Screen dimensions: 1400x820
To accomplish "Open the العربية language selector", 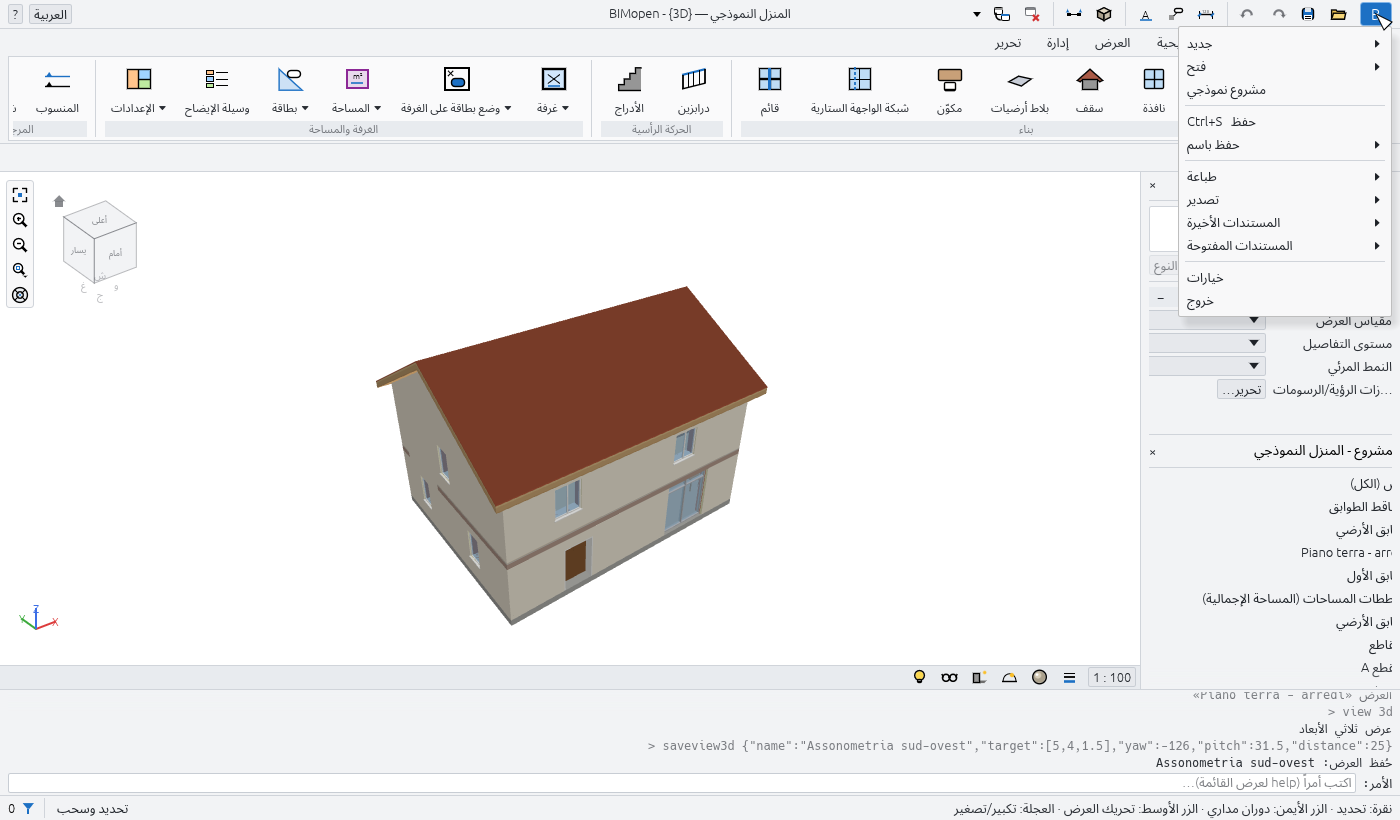I will coord(50,14).
